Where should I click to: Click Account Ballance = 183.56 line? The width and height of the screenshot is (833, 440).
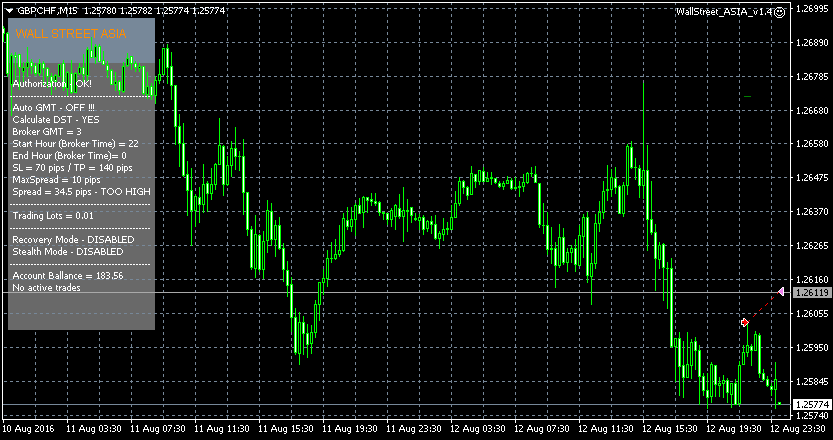pos(67,275)
